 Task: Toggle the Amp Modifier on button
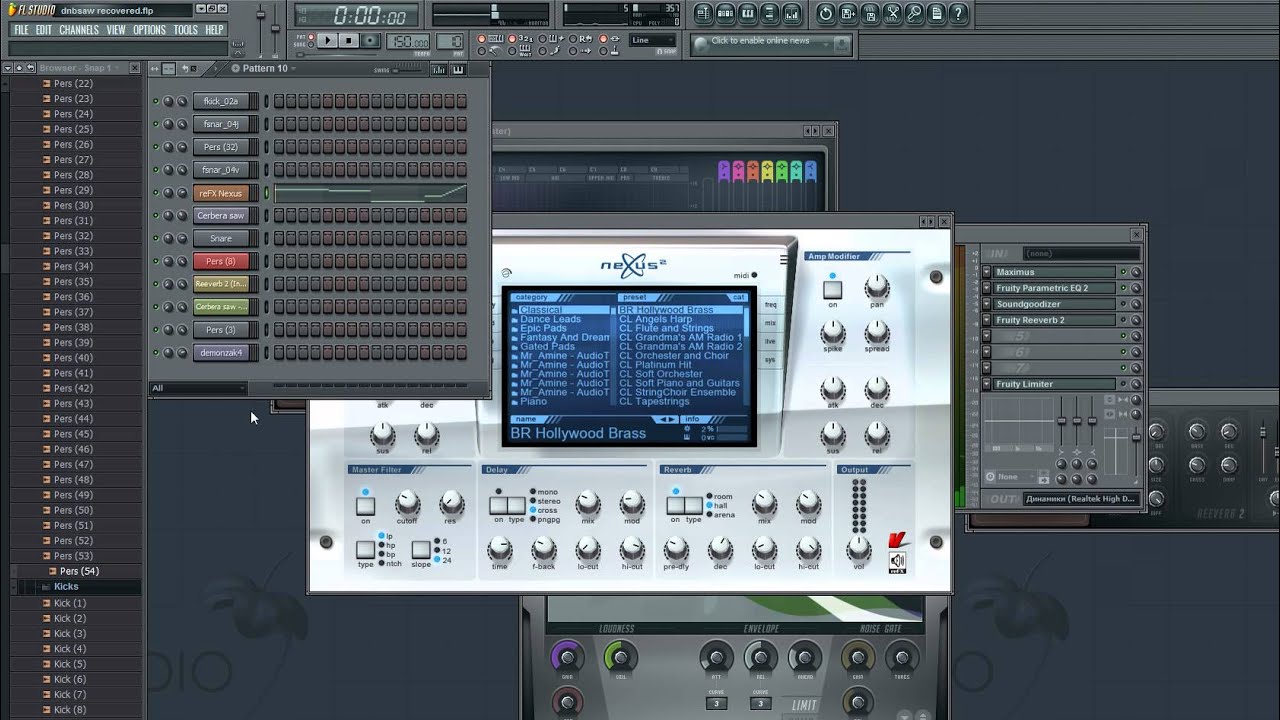(832, 290)
